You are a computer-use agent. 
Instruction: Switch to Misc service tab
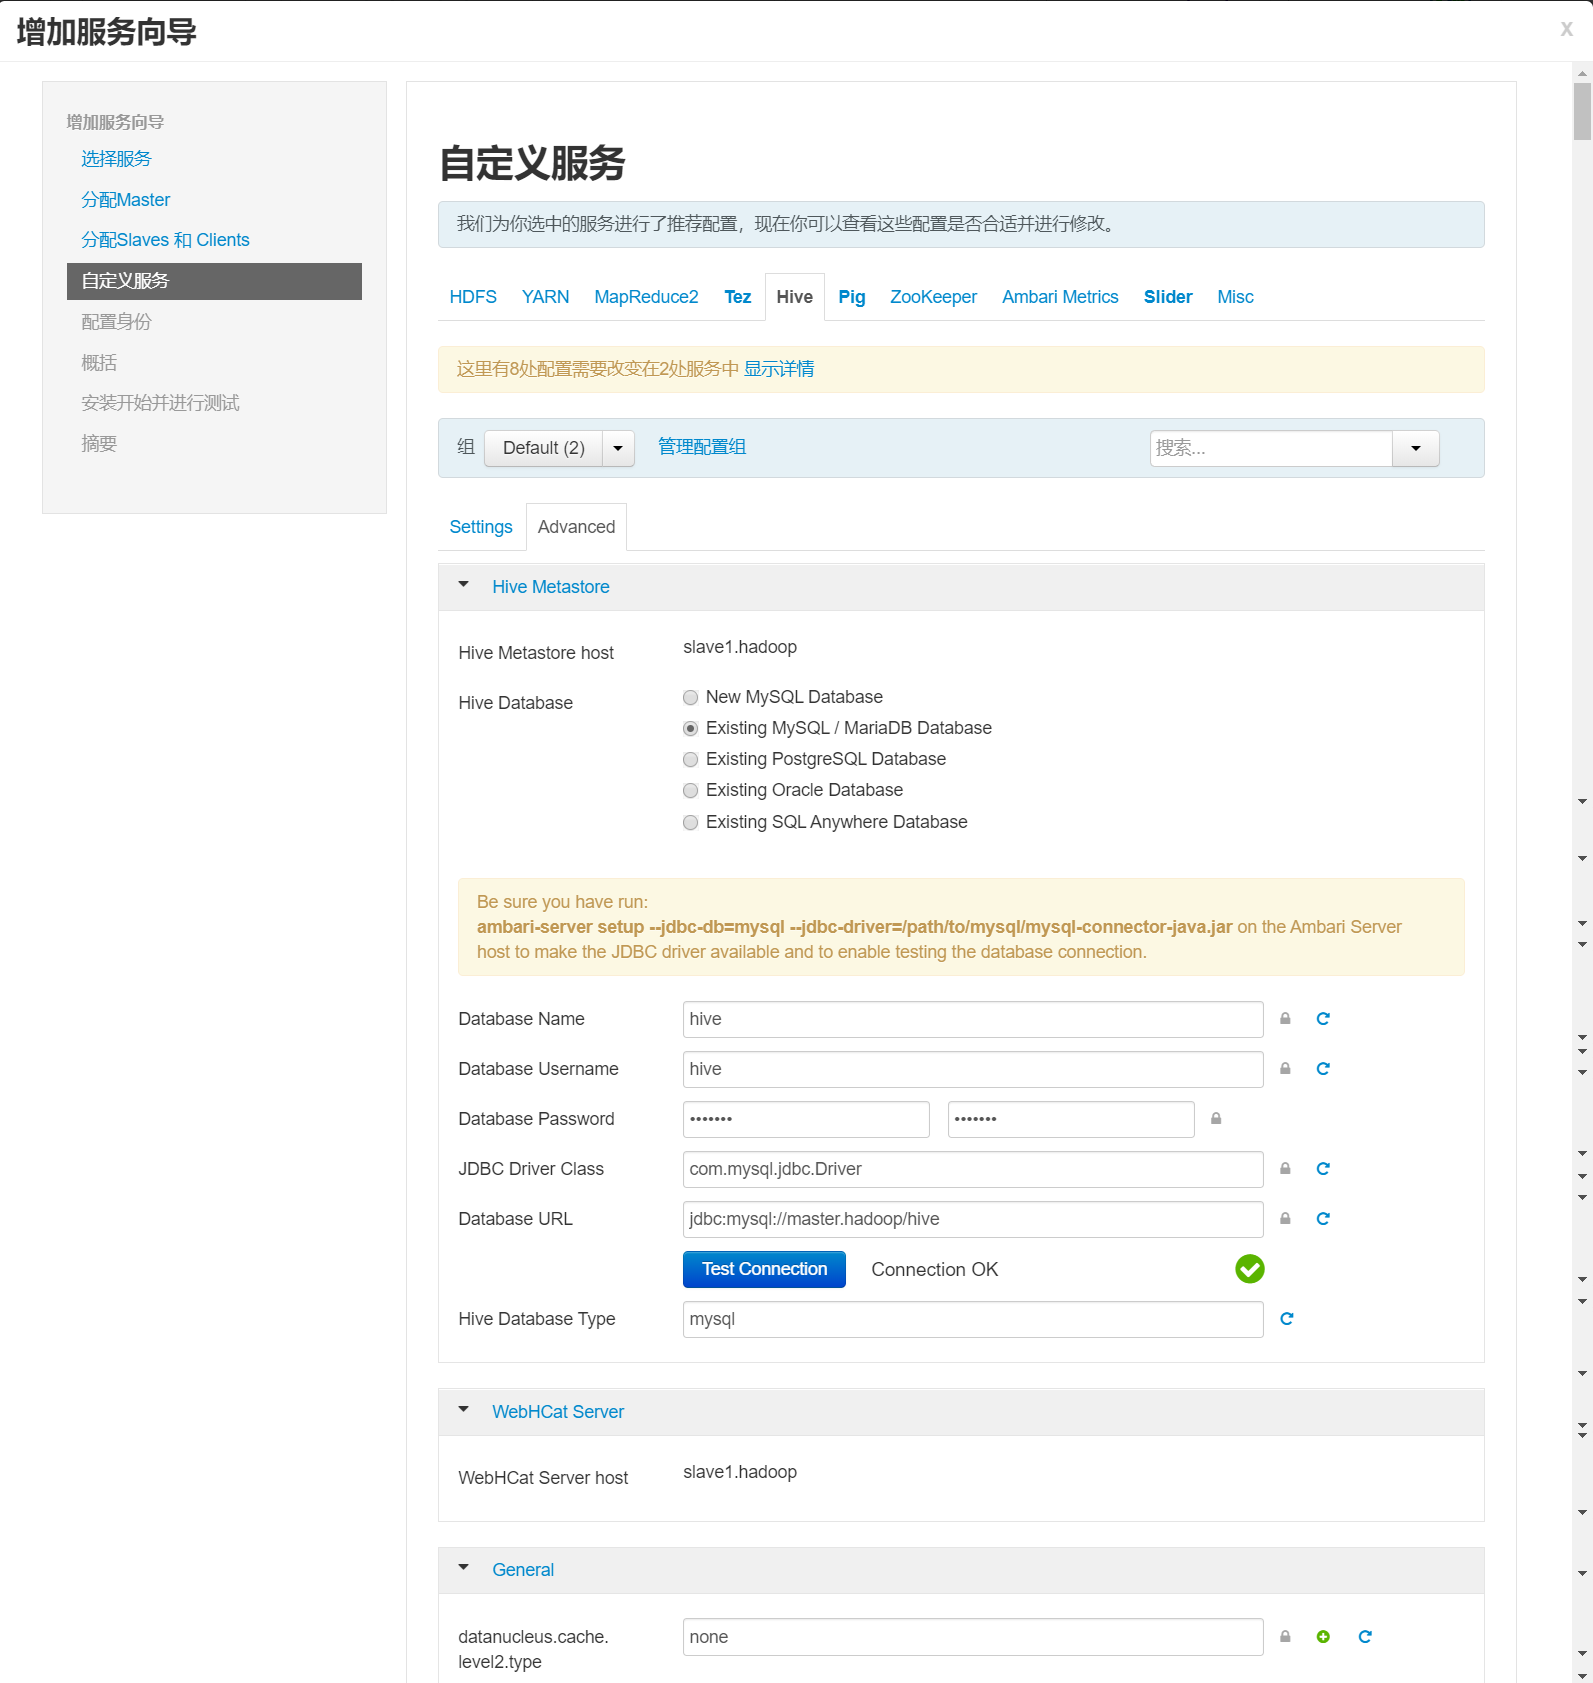[x=1235, y=297]
